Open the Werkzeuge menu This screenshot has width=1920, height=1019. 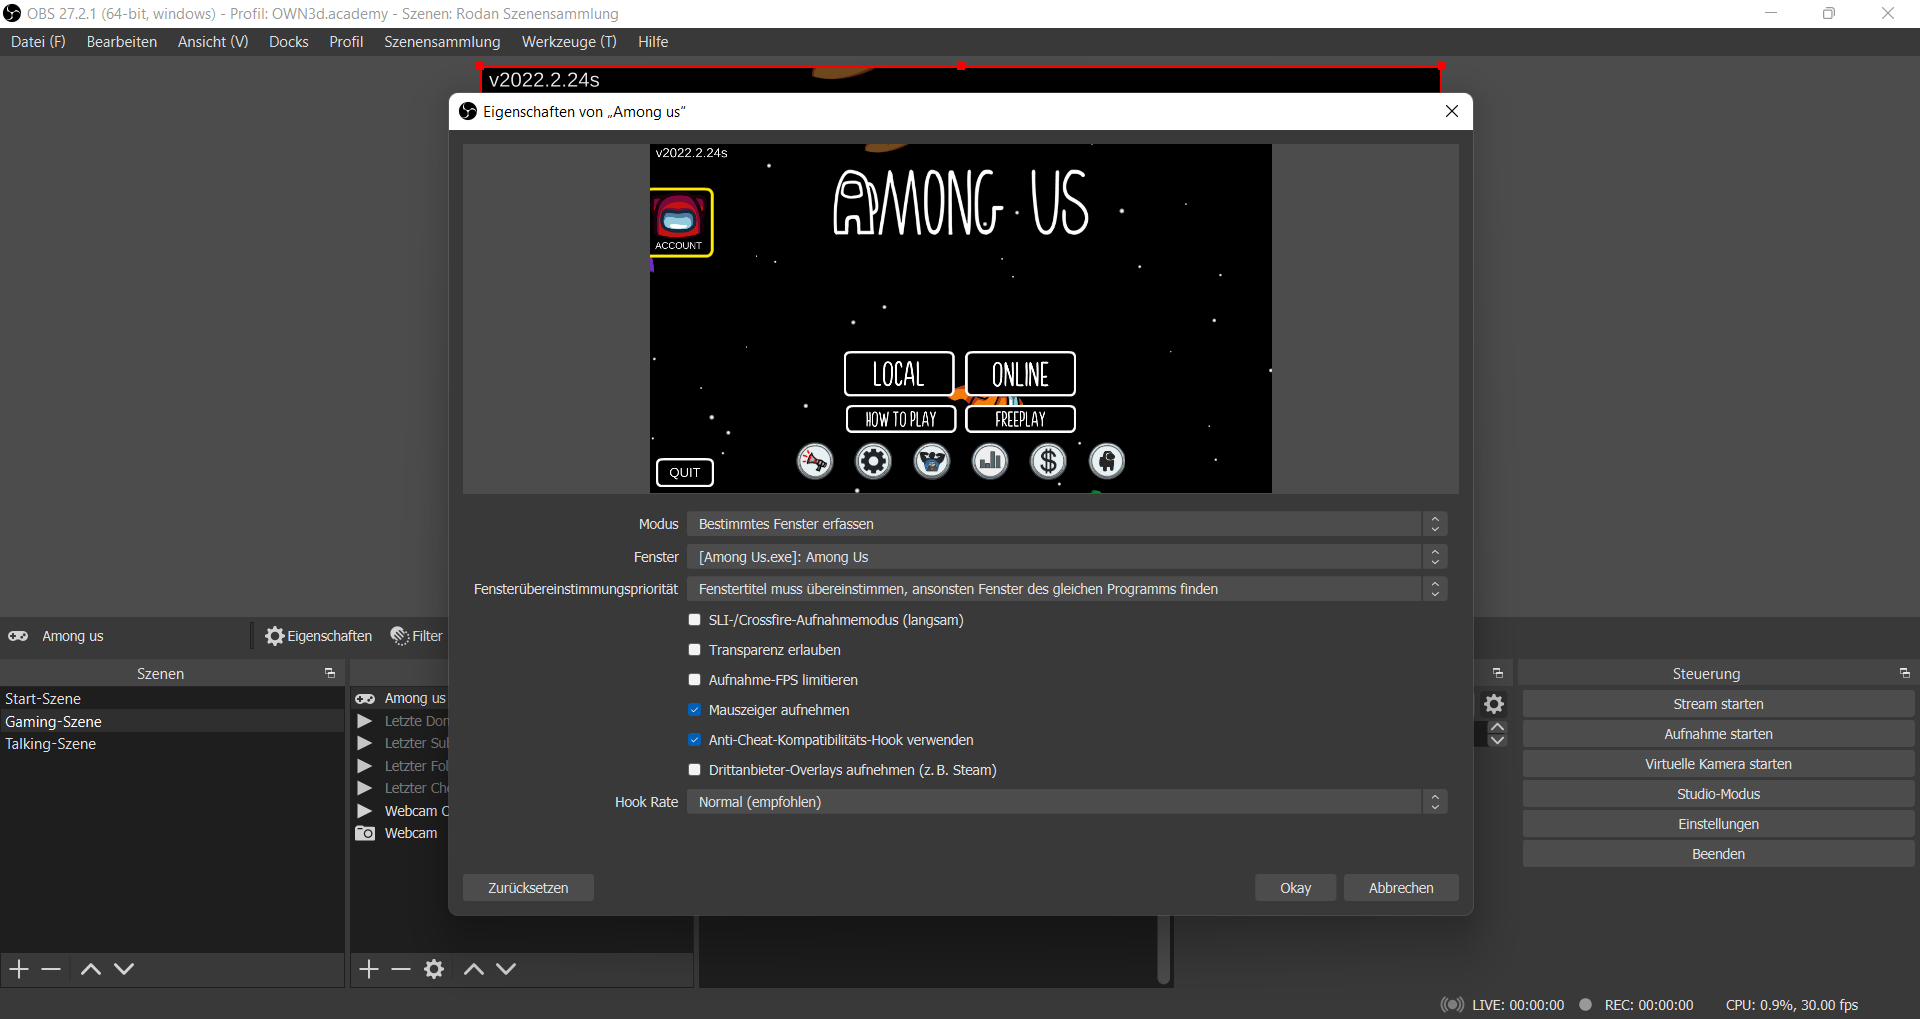click(x=568, y=42)
